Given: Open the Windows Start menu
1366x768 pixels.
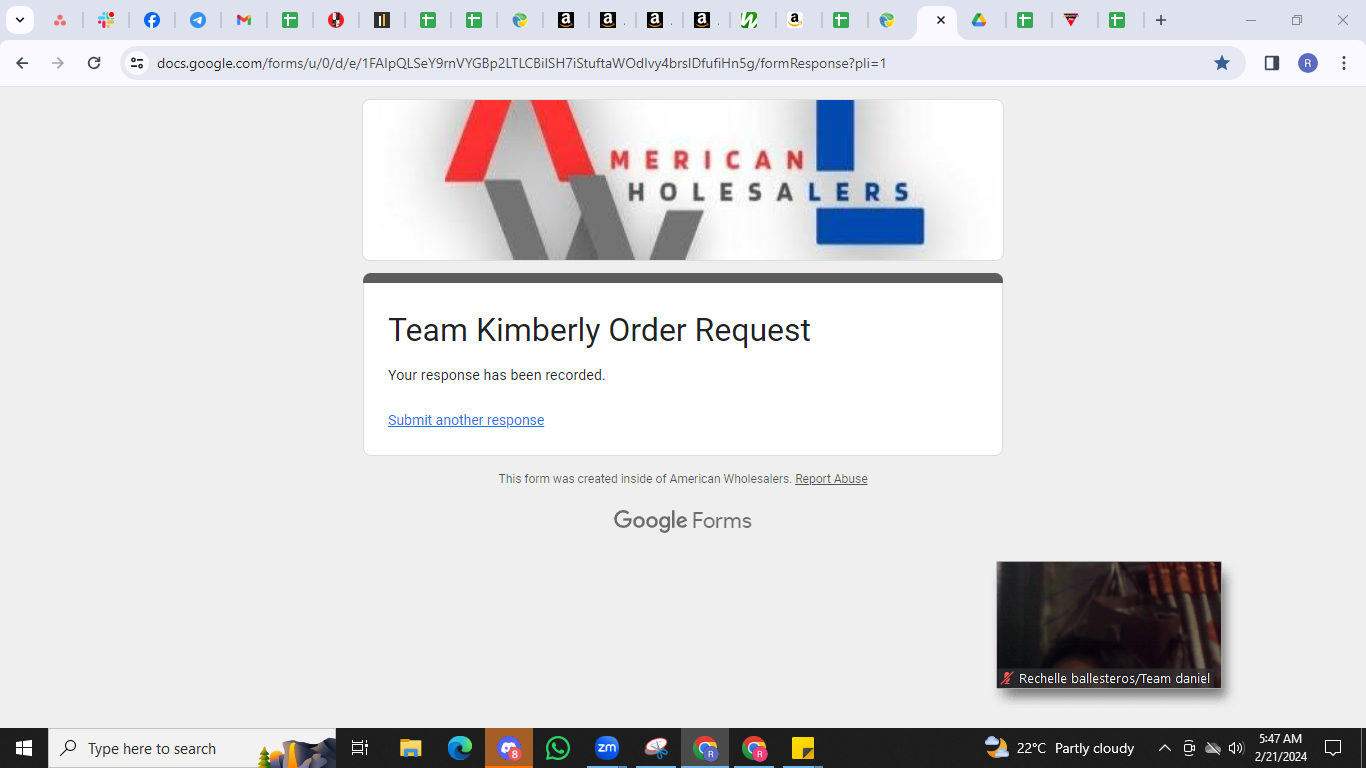Looking at the screenshot, I should [x=24, y=748].
